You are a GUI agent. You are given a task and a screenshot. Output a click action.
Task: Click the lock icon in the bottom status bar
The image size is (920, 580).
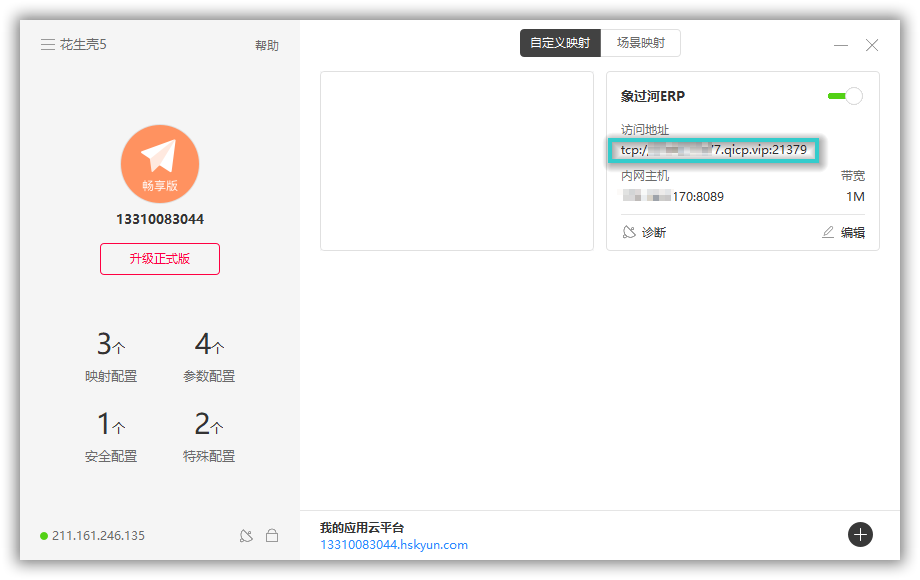(272, 535)
